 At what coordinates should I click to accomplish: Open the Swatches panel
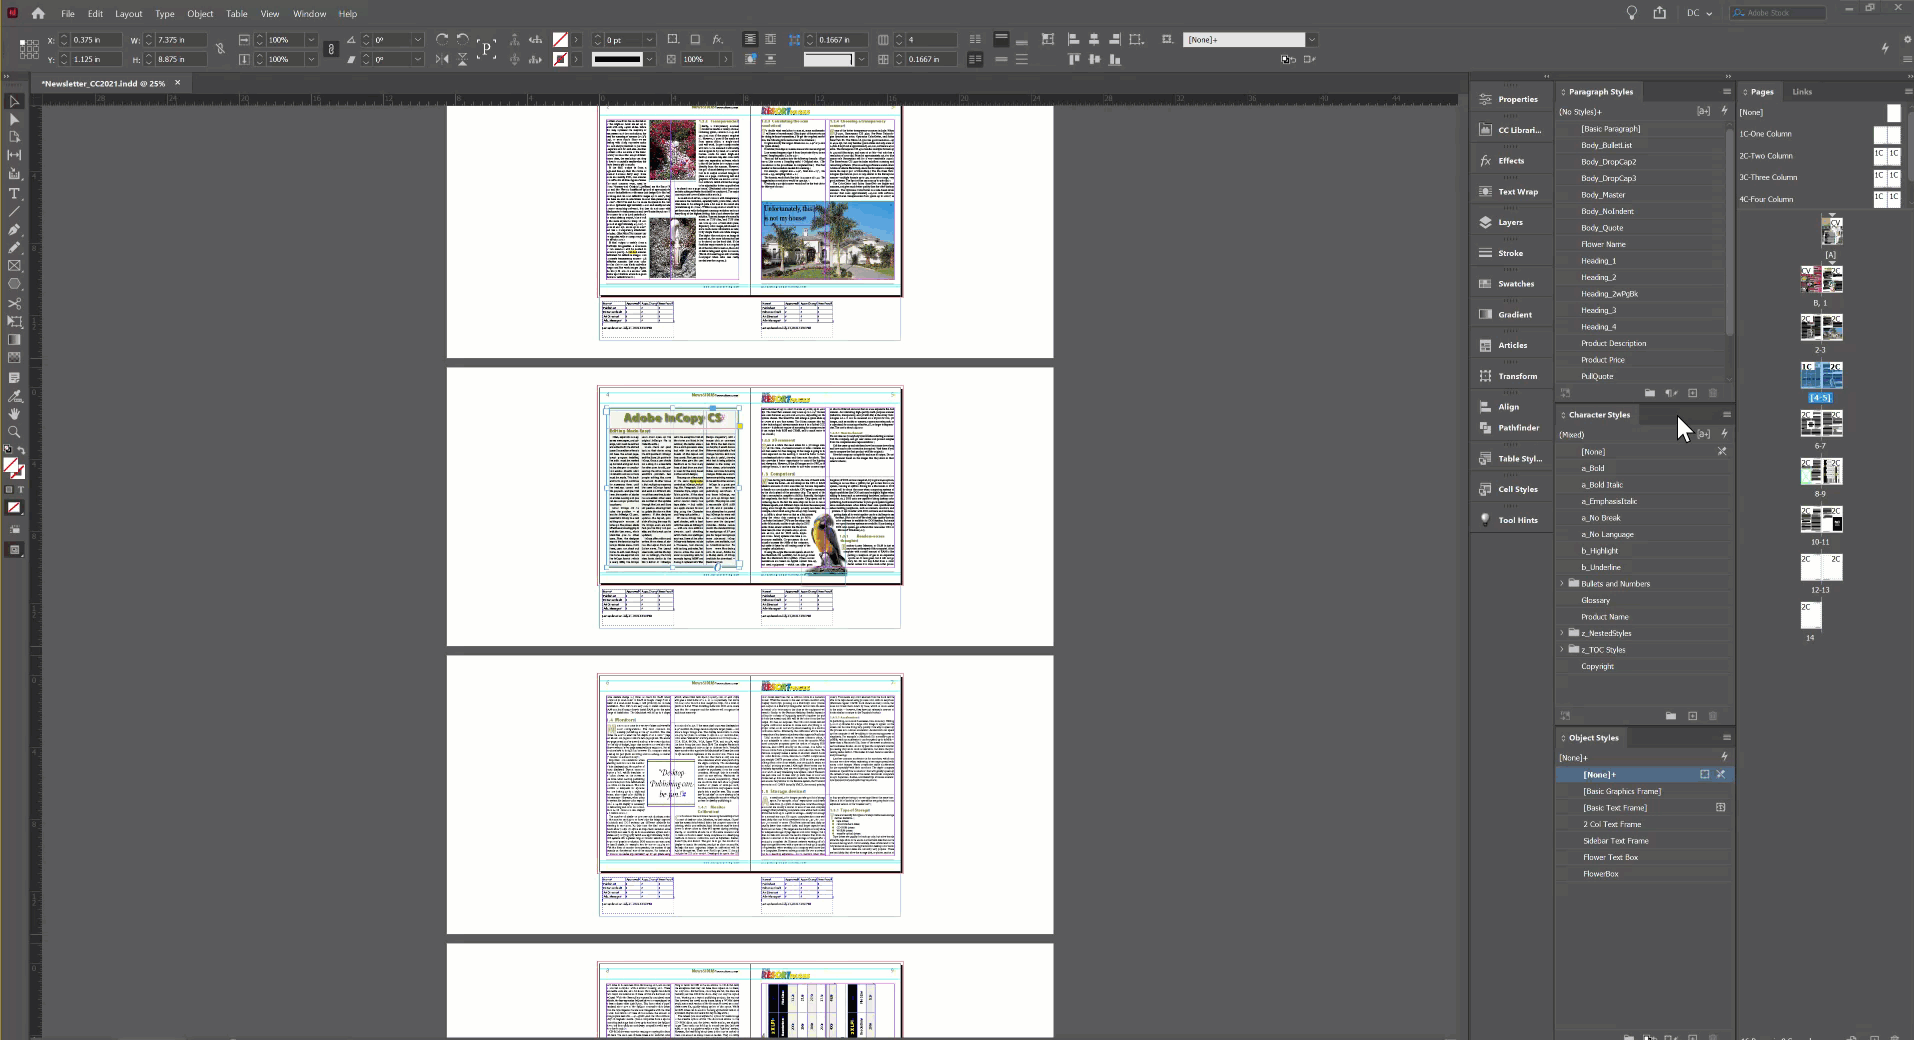point(1509,283)
